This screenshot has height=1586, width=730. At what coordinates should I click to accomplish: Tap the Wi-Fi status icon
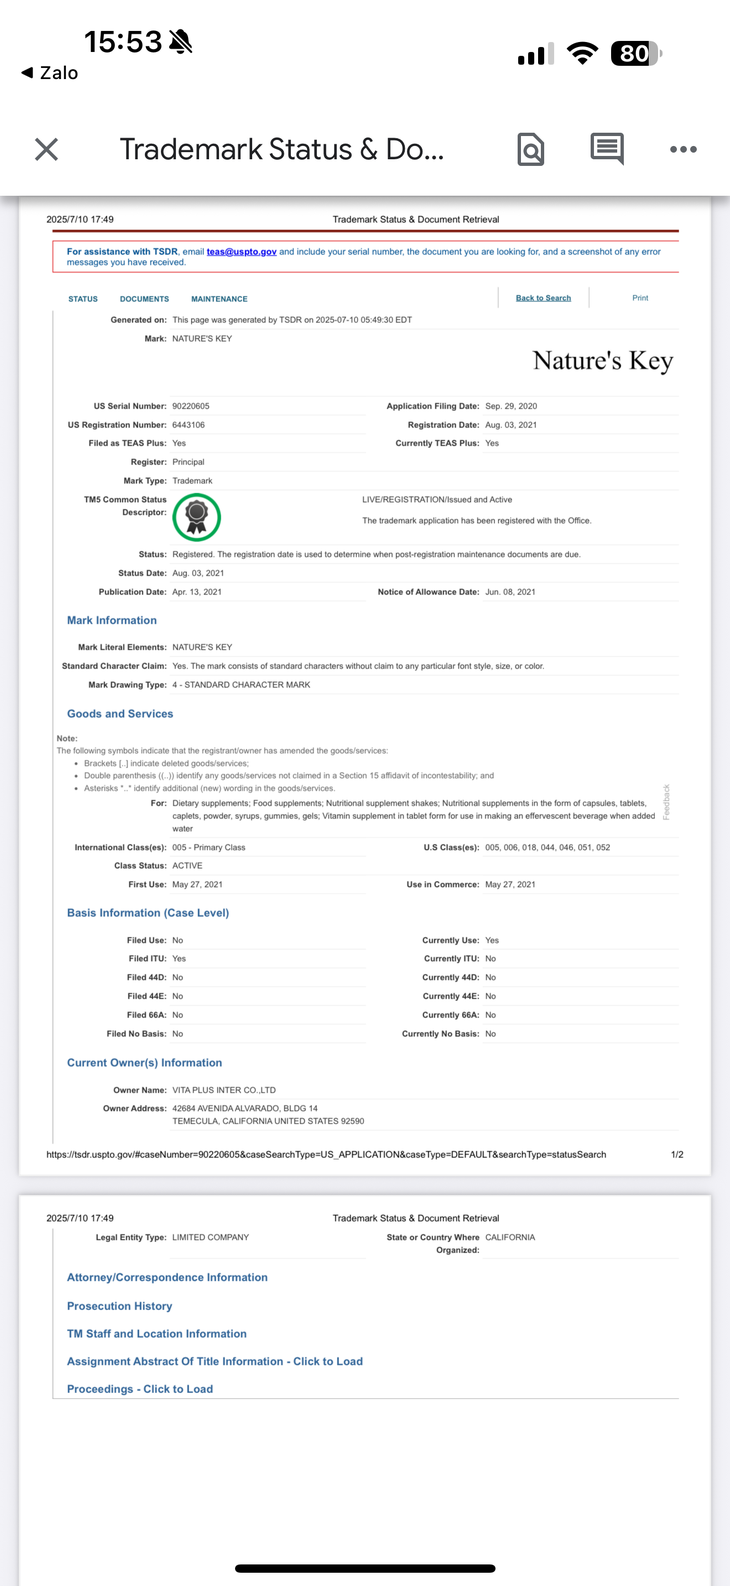tap(582, 54)
